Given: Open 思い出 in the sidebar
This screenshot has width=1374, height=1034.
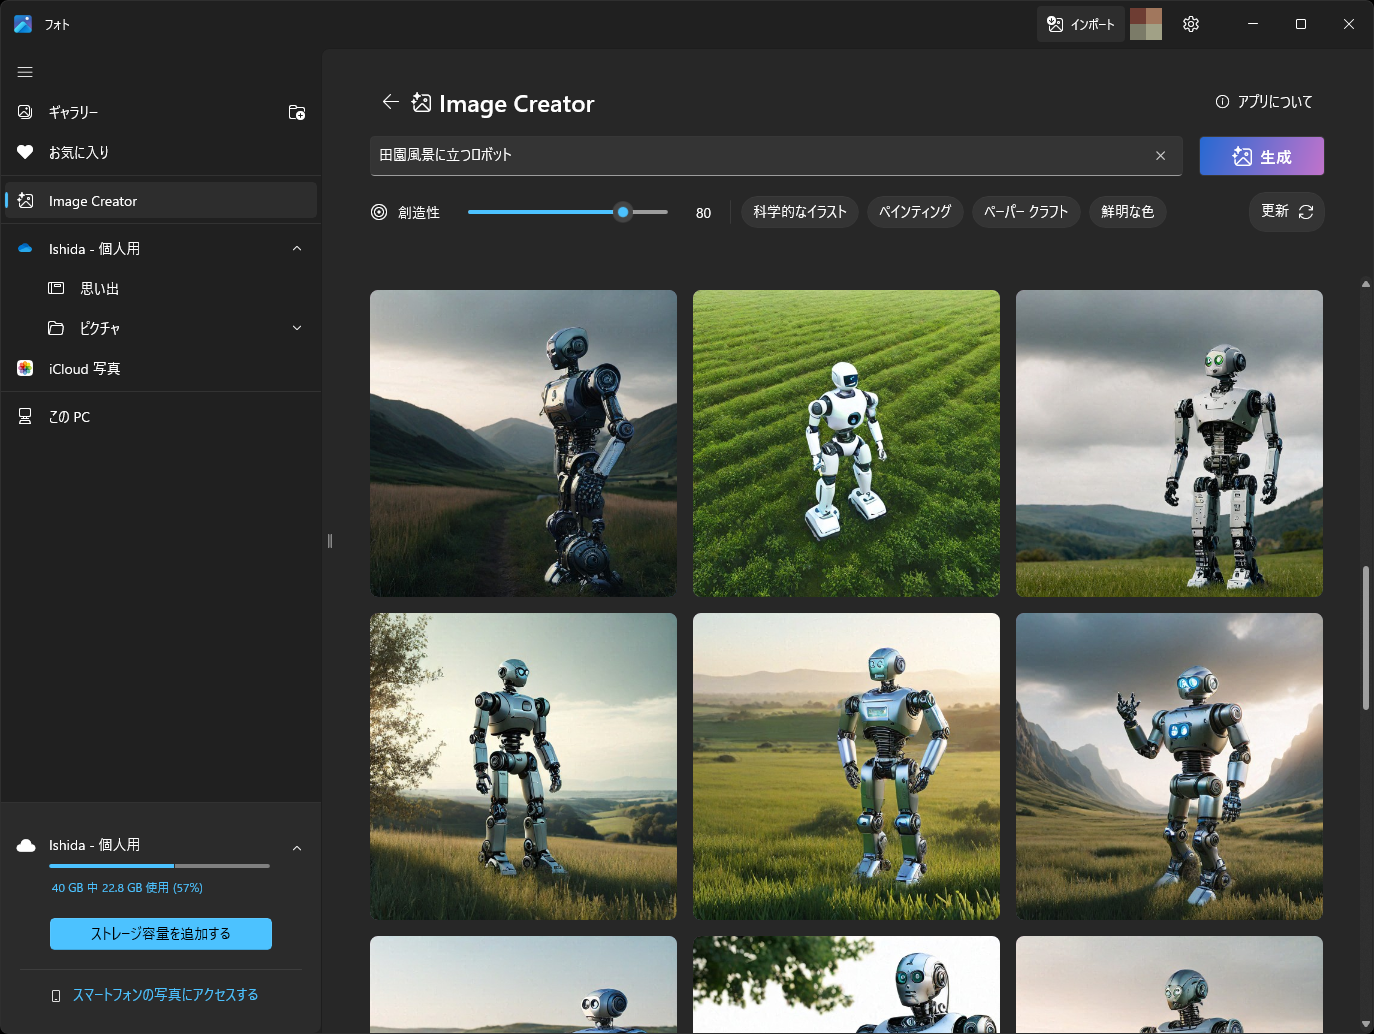Looking at the screenshot, I should point(100,288).
